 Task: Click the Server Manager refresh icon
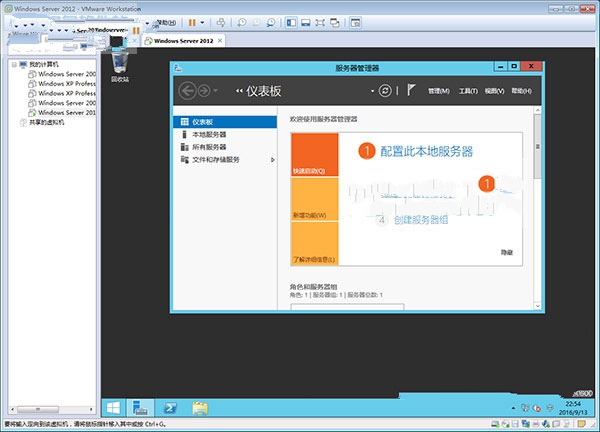(x=385, y=91)
